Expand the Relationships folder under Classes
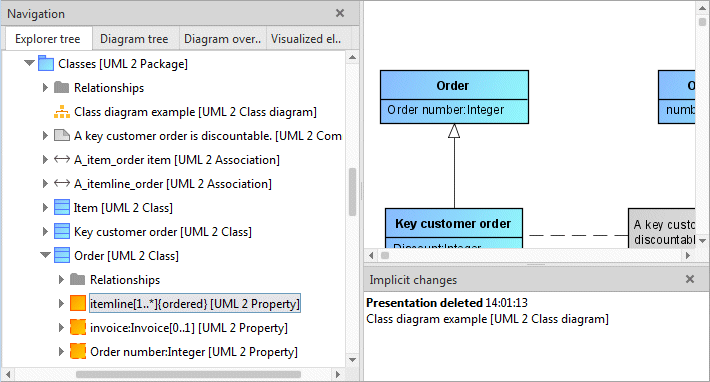The image size is (710, 382). (x=45, y=87)
